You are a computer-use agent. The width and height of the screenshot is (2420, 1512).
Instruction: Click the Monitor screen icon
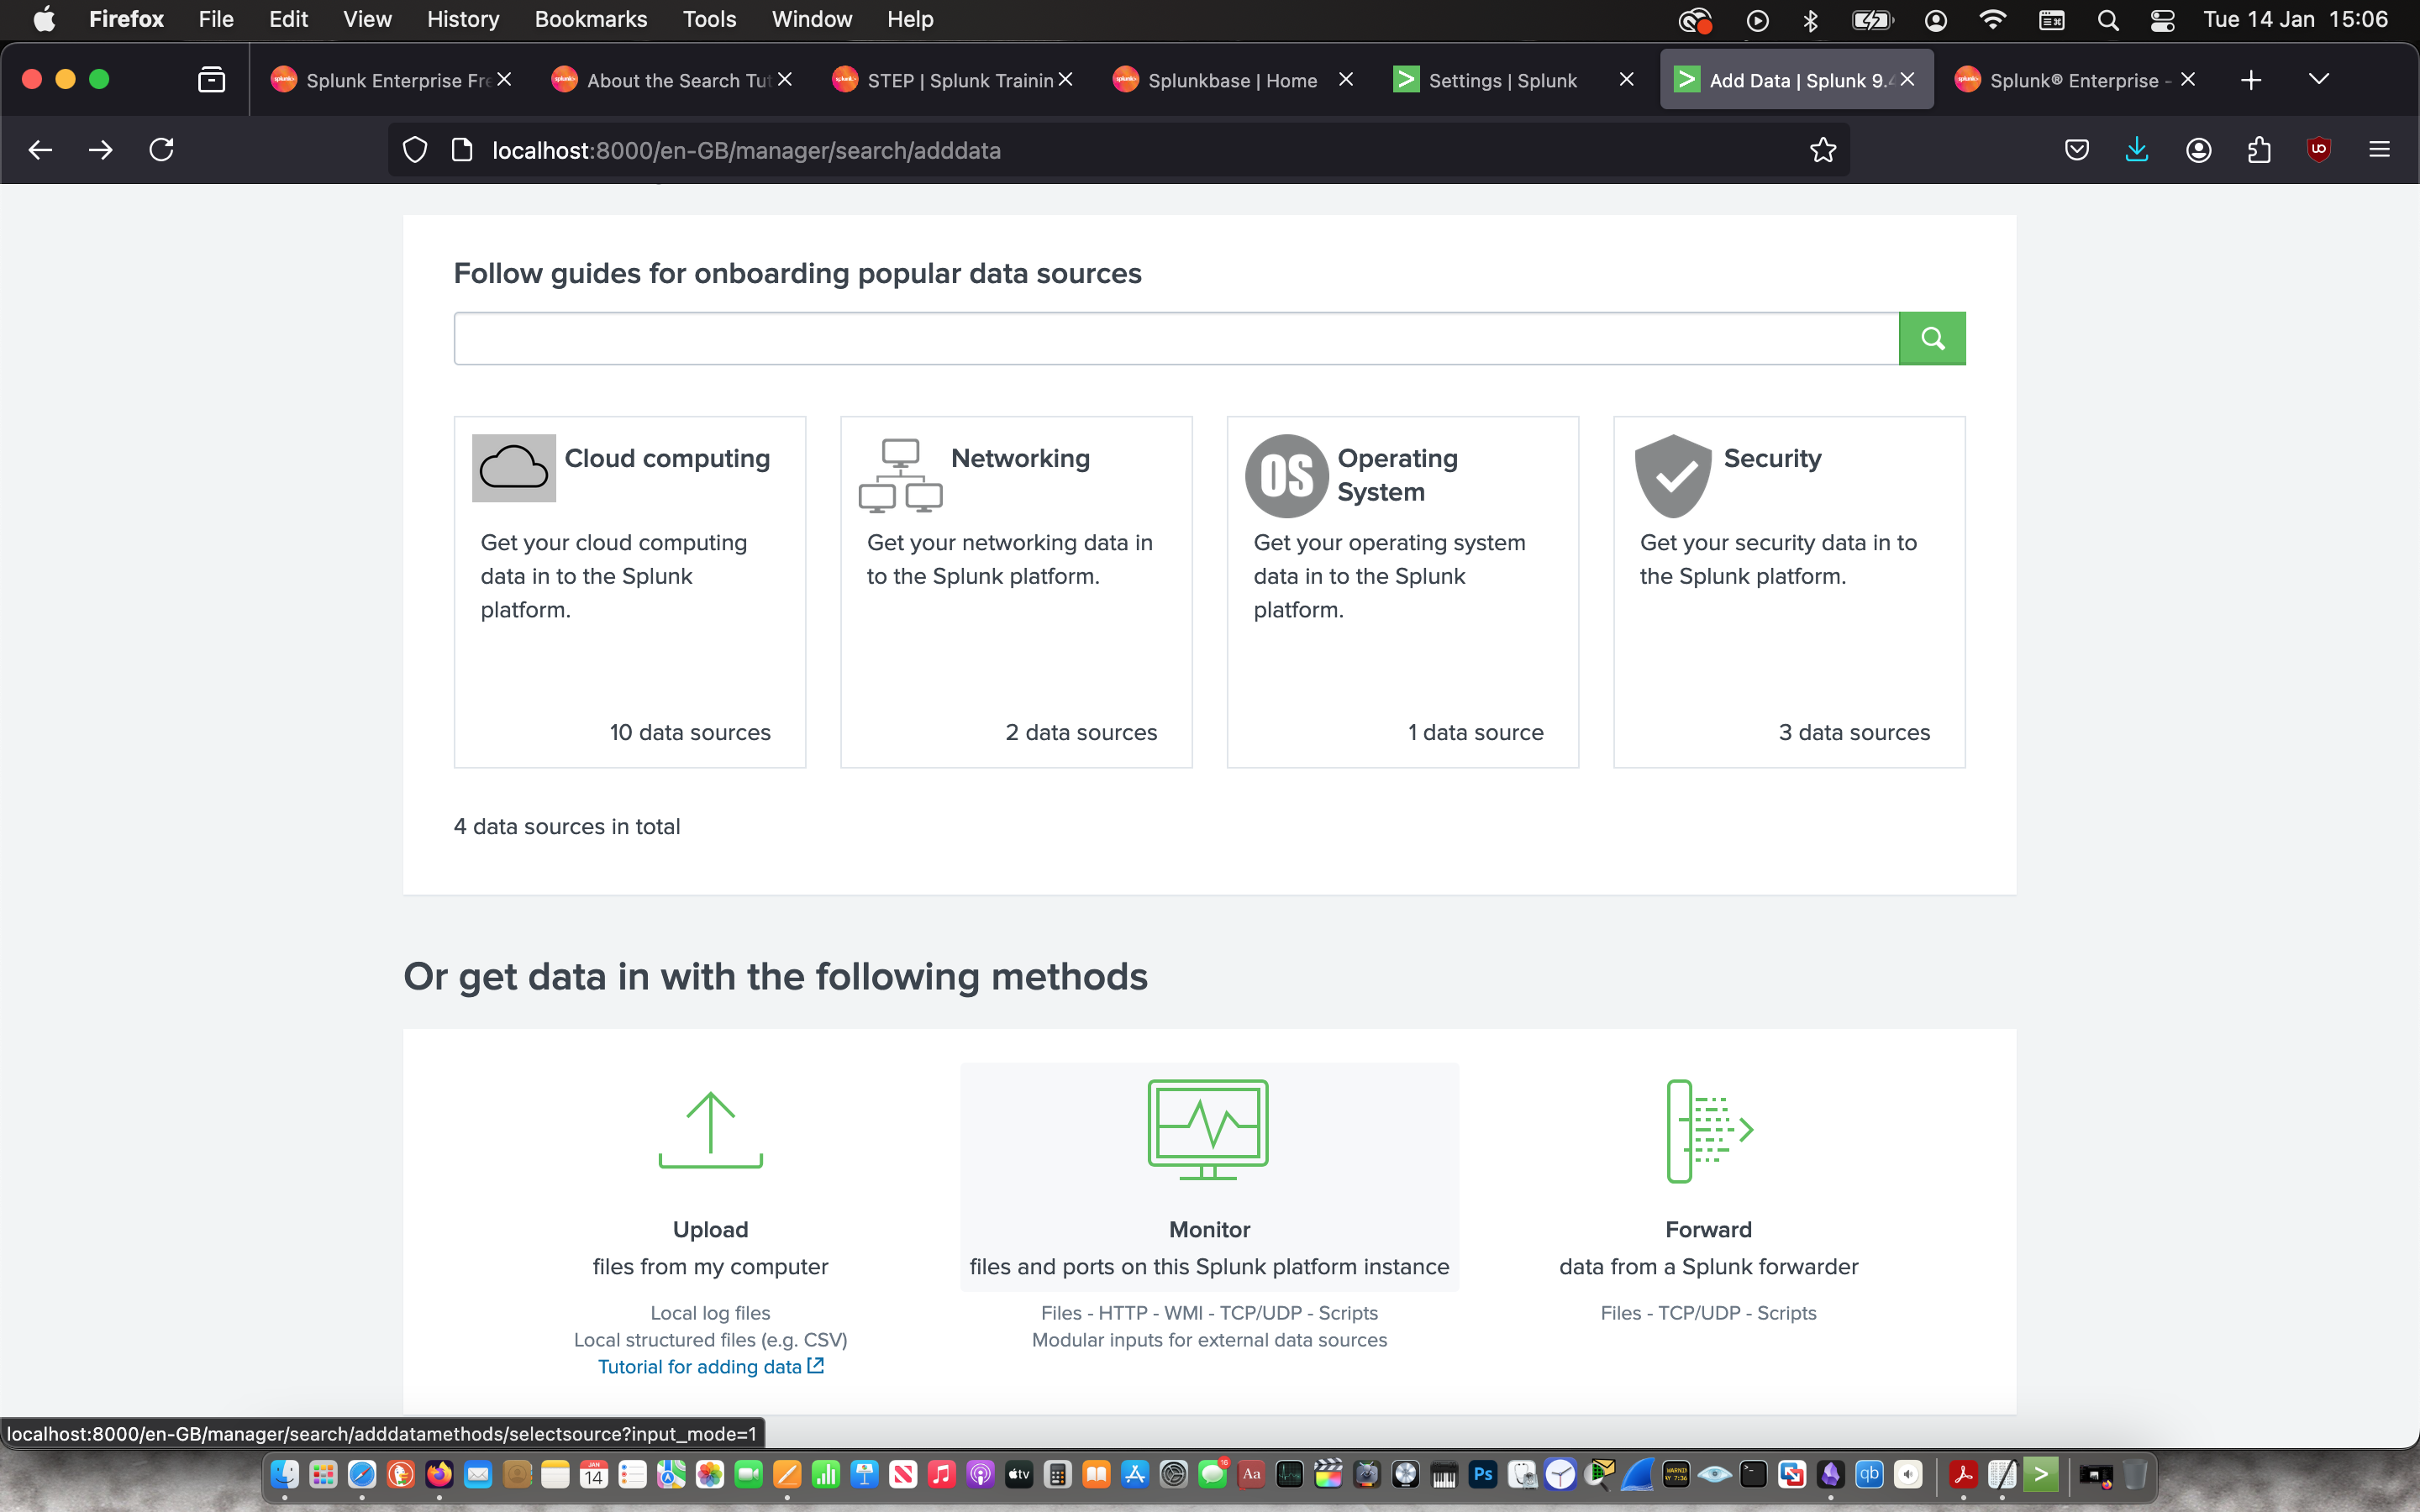[x=1208, y=1130]
